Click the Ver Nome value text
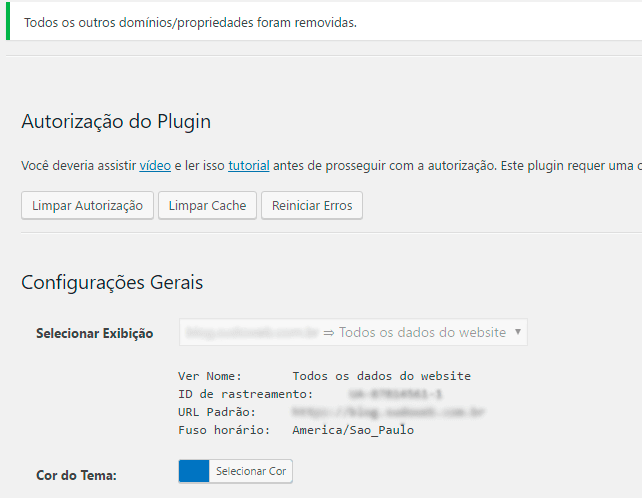This screenshot has width=642, height=498. pyautogui.click(x=381, y=376)
